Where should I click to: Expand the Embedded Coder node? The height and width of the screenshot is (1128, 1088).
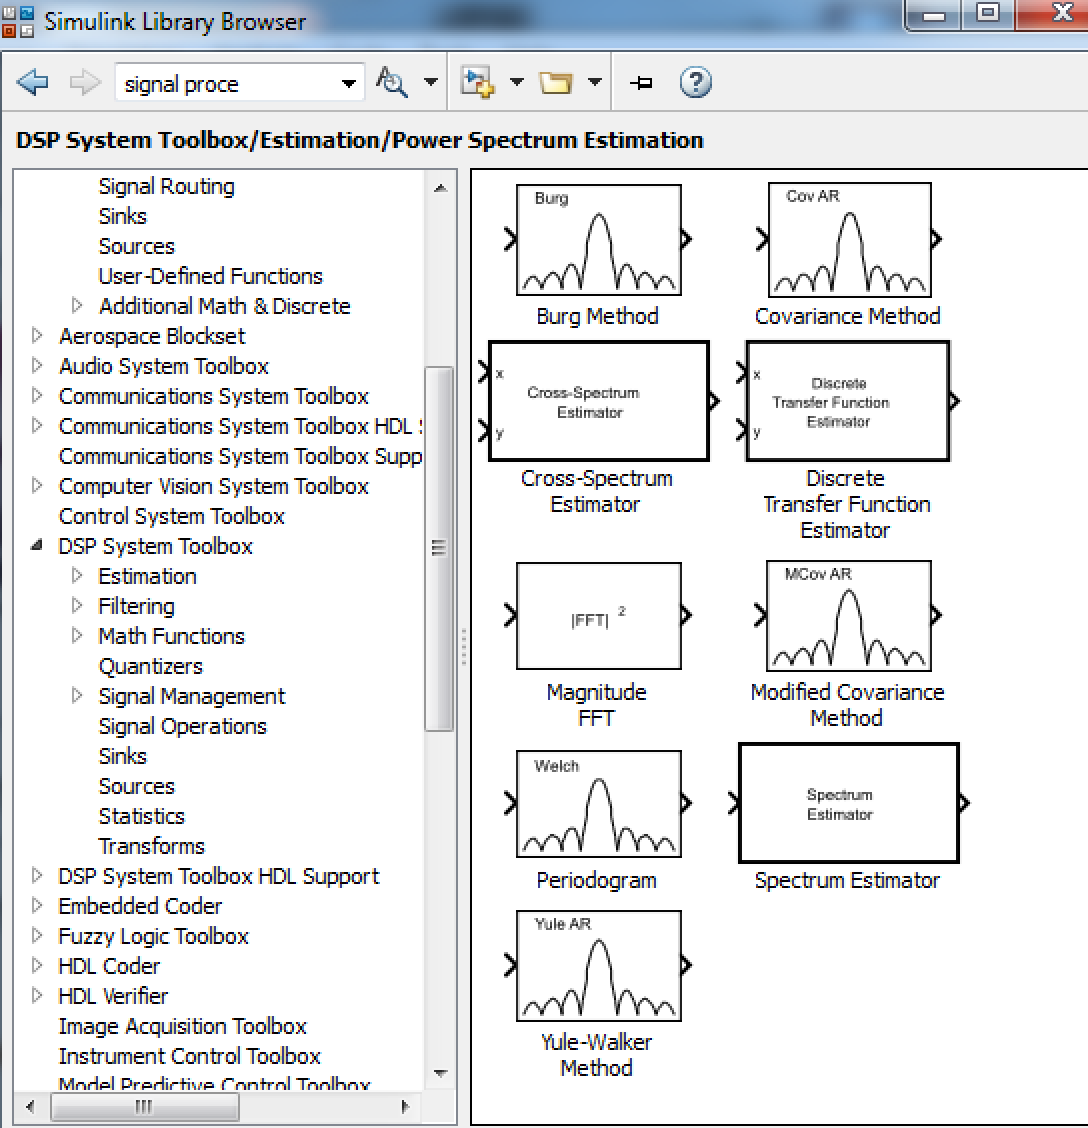[x=37, y=906]
